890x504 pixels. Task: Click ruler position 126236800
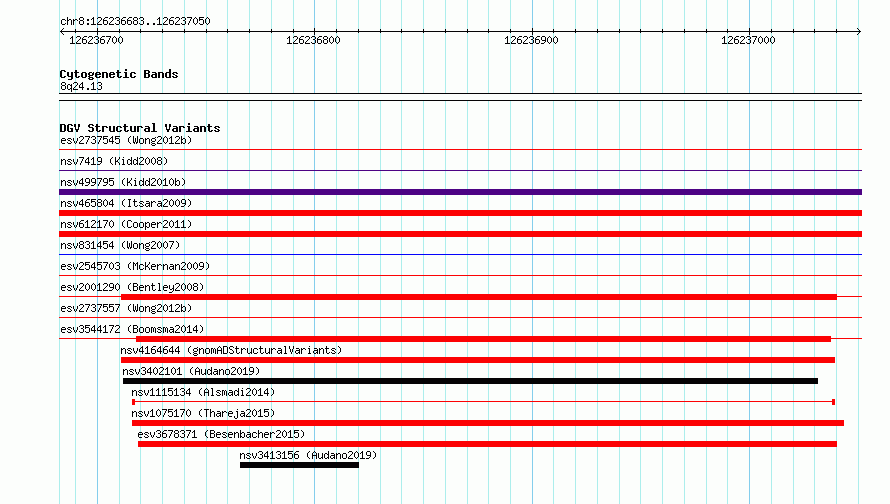pos(313,40)
